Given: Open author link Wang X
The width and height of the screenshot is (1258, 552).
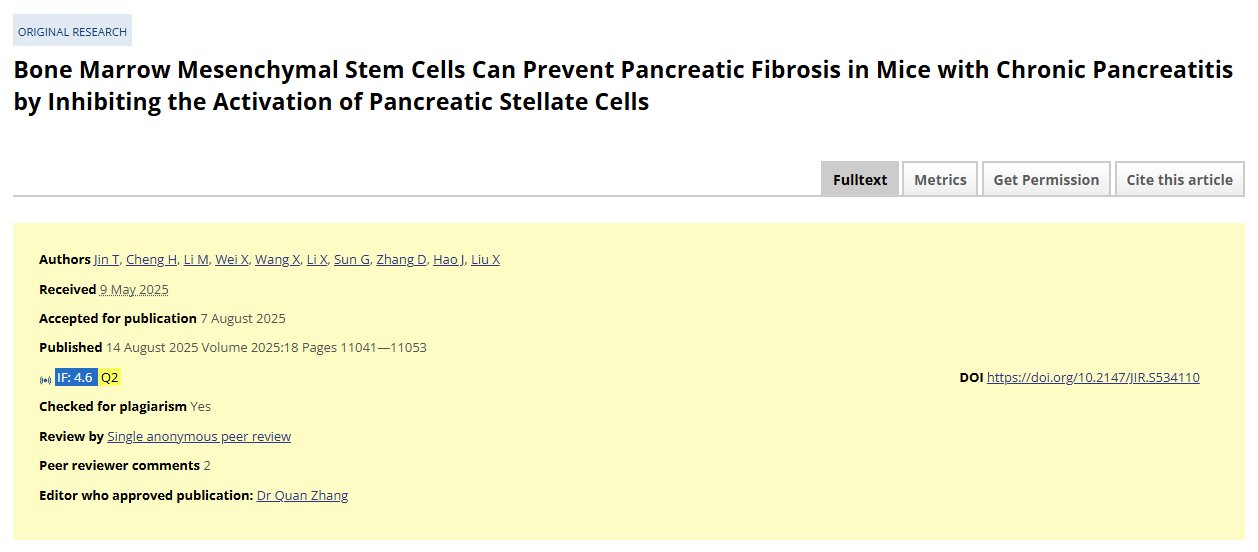Looking at the screenshot, I should coord(278,259).
